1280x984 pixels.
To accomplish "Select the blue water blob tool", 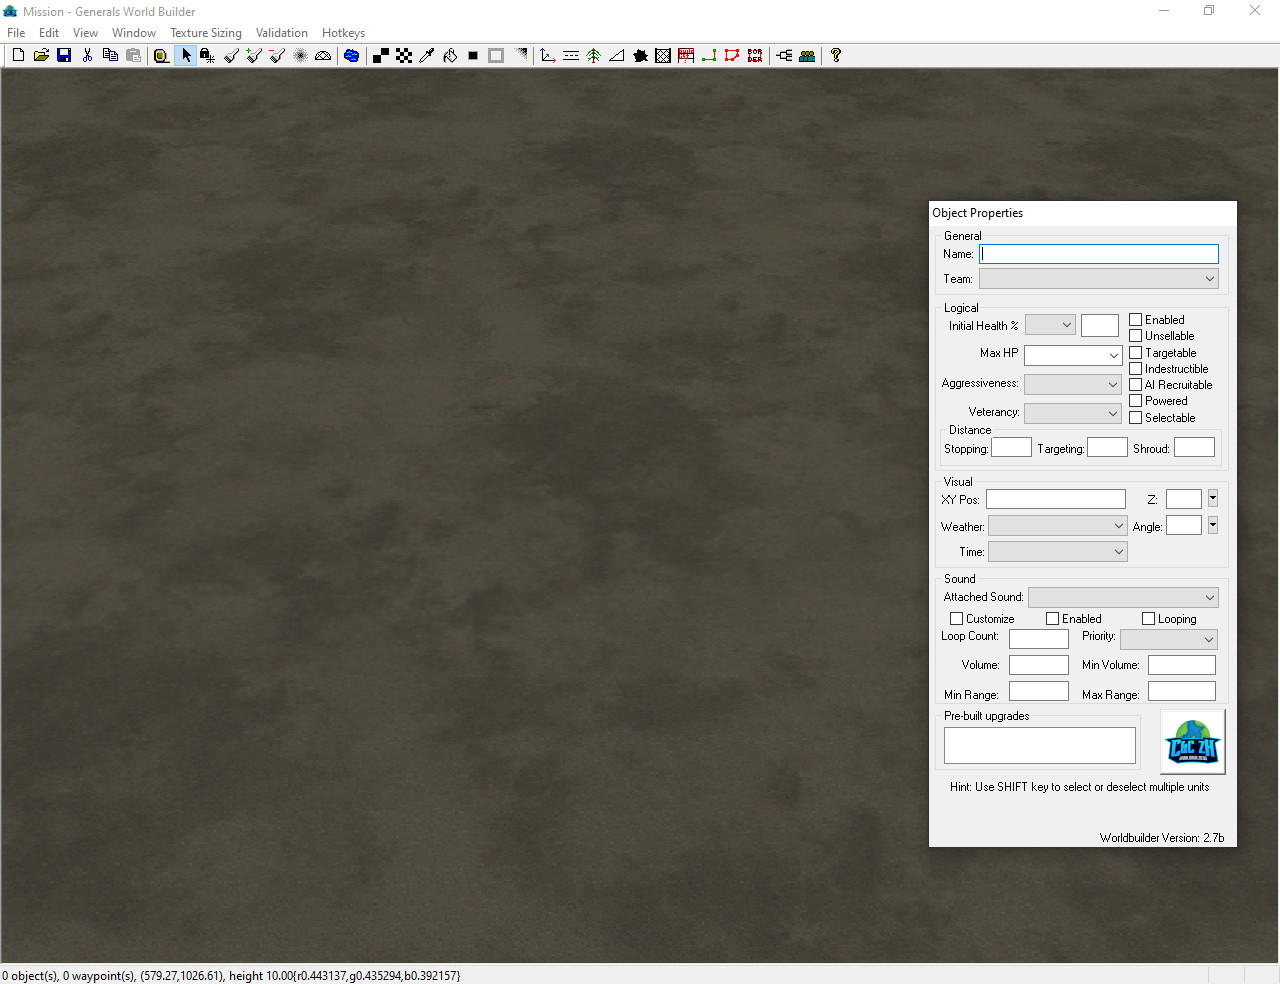I will 351,56.
